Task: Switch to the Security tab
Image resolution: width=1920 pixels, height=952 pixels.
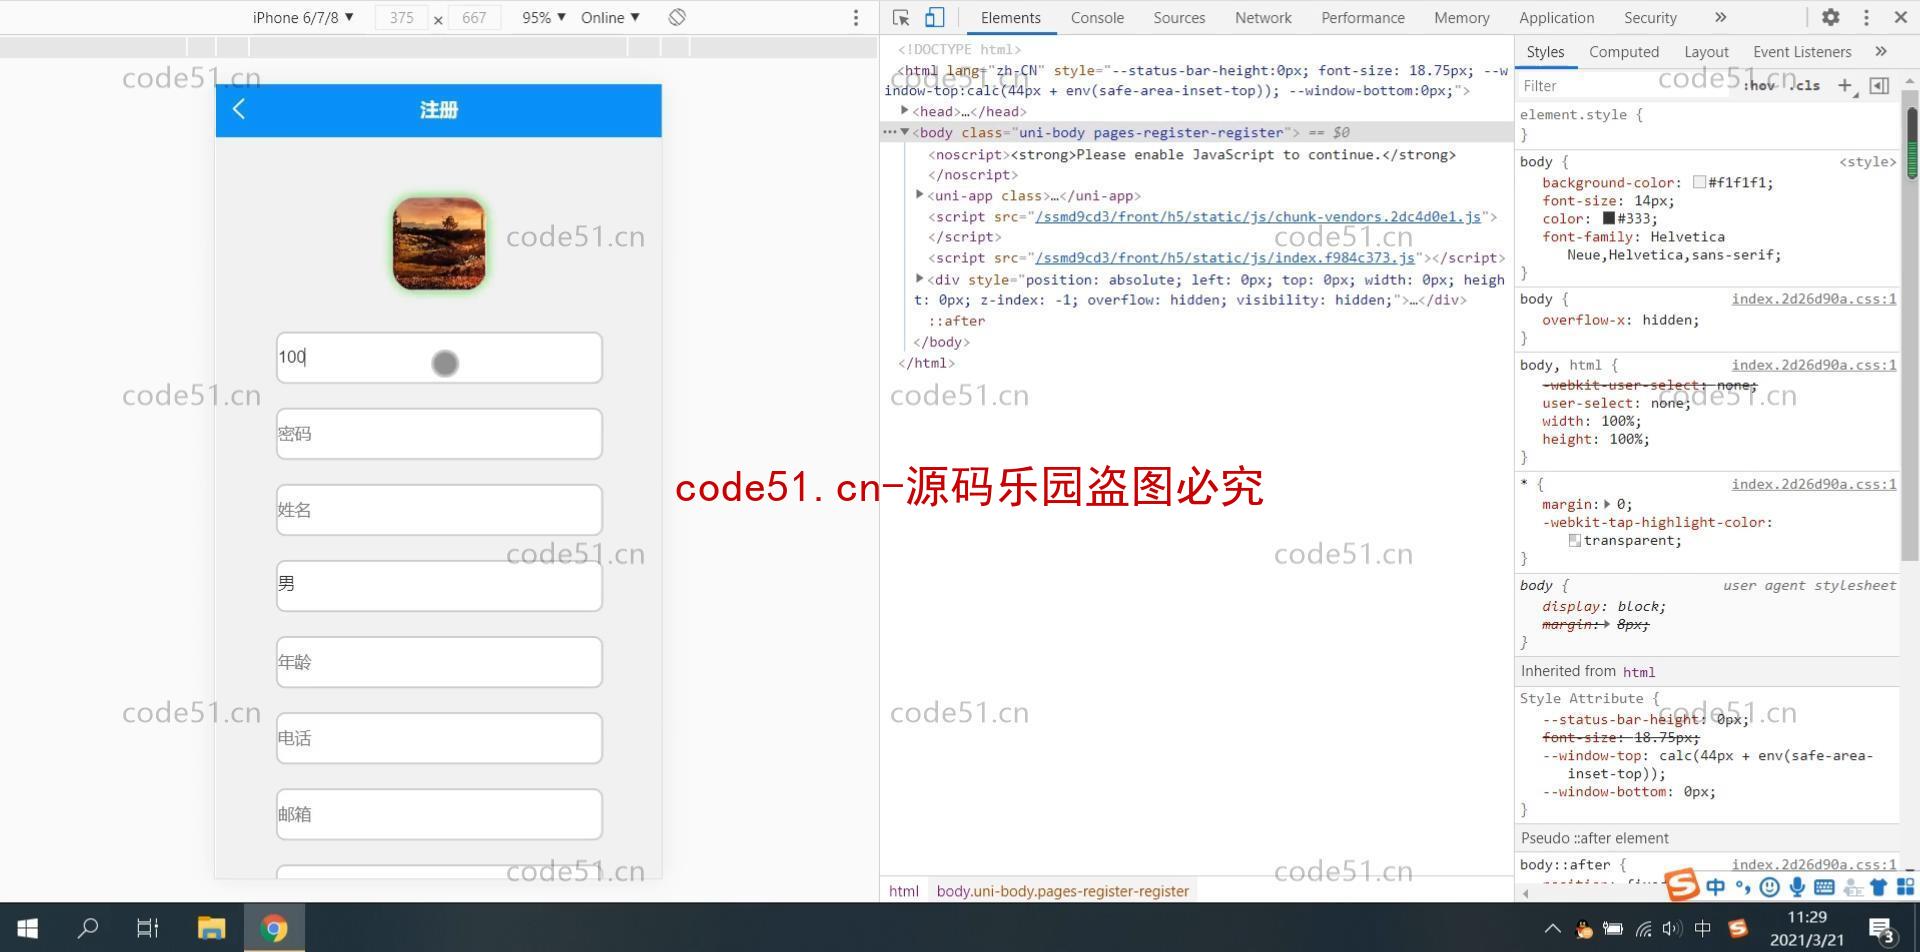Action: tap(1650, 17)
